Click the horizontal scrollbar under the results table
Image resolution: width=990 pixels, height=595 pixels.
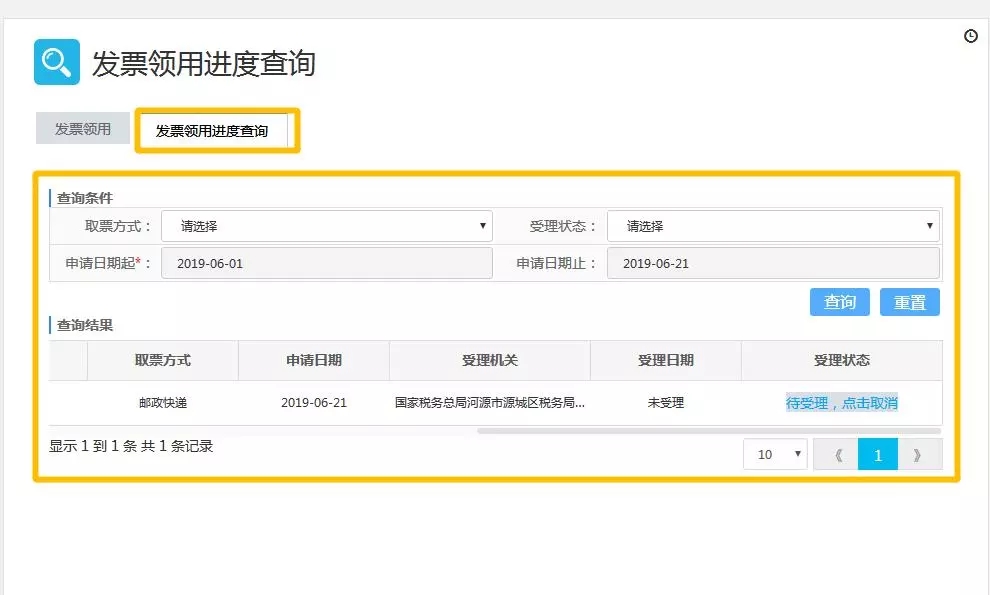click(x=708, y=431)
